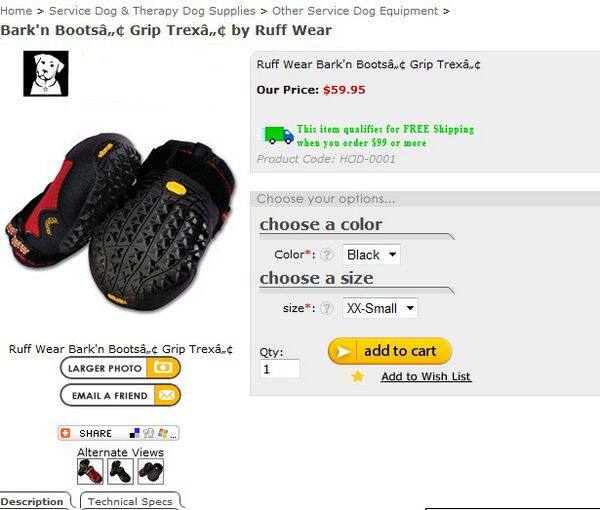
Task: Open Other Service Dog Equipment breadcrumb
Action: 355,11
